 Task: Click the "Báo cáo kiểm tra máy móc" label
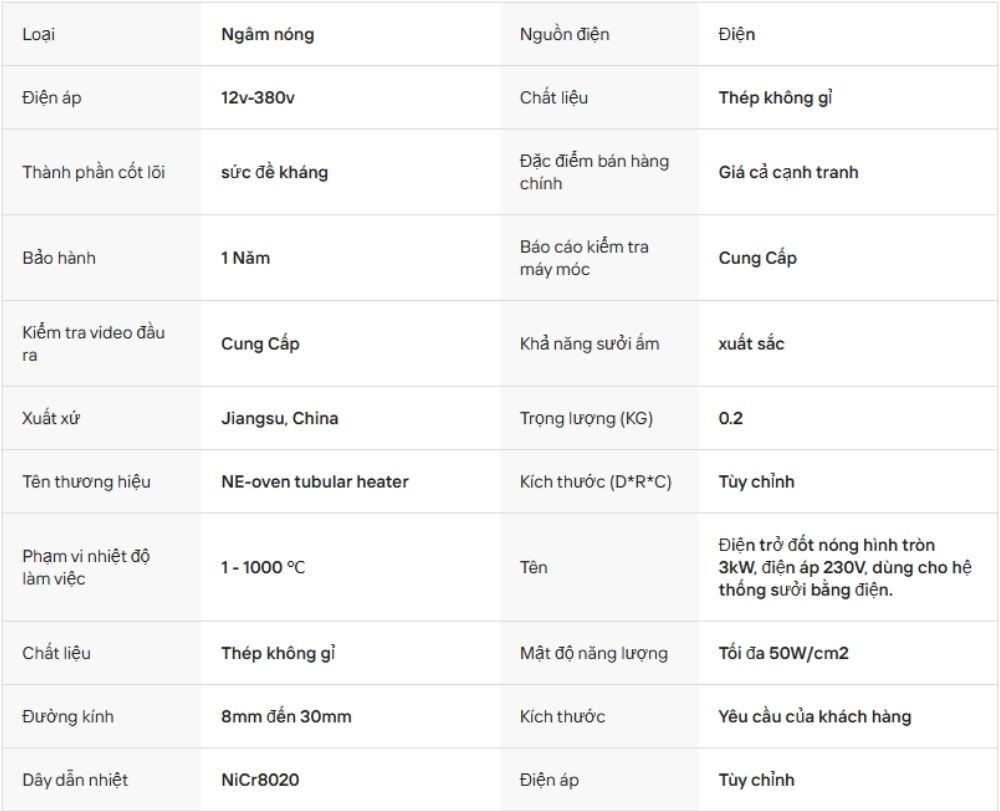pyautogui.click(x=584, y=258)
